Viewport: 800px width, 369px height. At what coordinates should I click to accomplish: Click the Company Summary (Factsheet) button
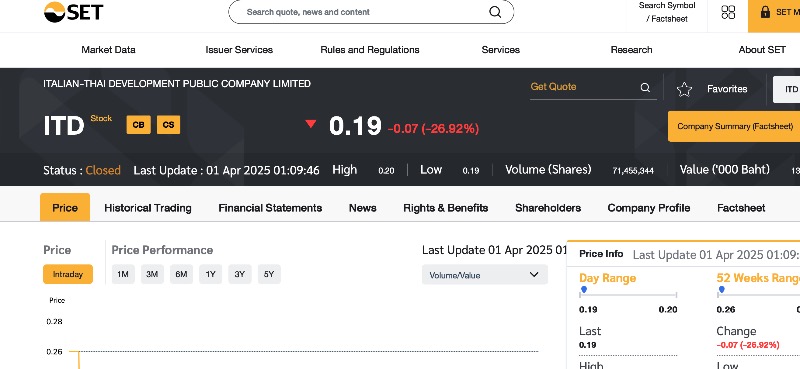coord(734,126)
